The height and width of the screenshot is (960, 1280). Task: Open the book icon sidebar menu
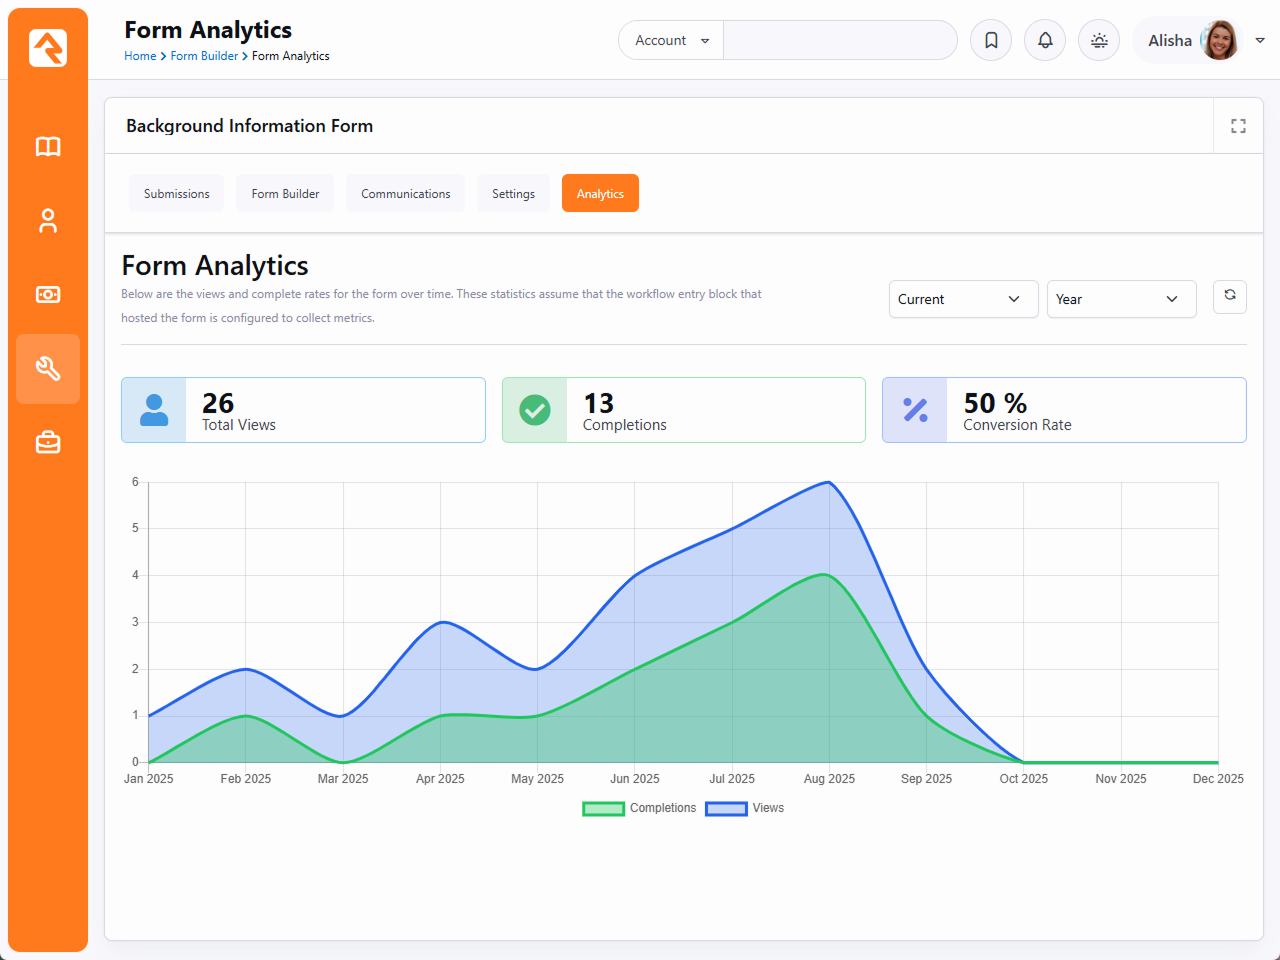point(48,147)
